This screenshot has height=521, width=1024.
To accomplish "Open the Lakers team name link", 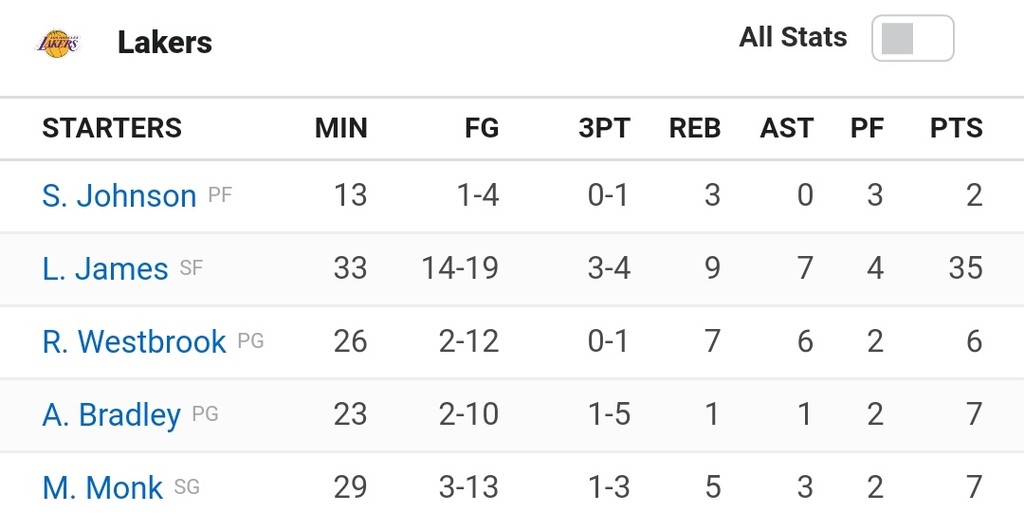I will tap(165, 42).
